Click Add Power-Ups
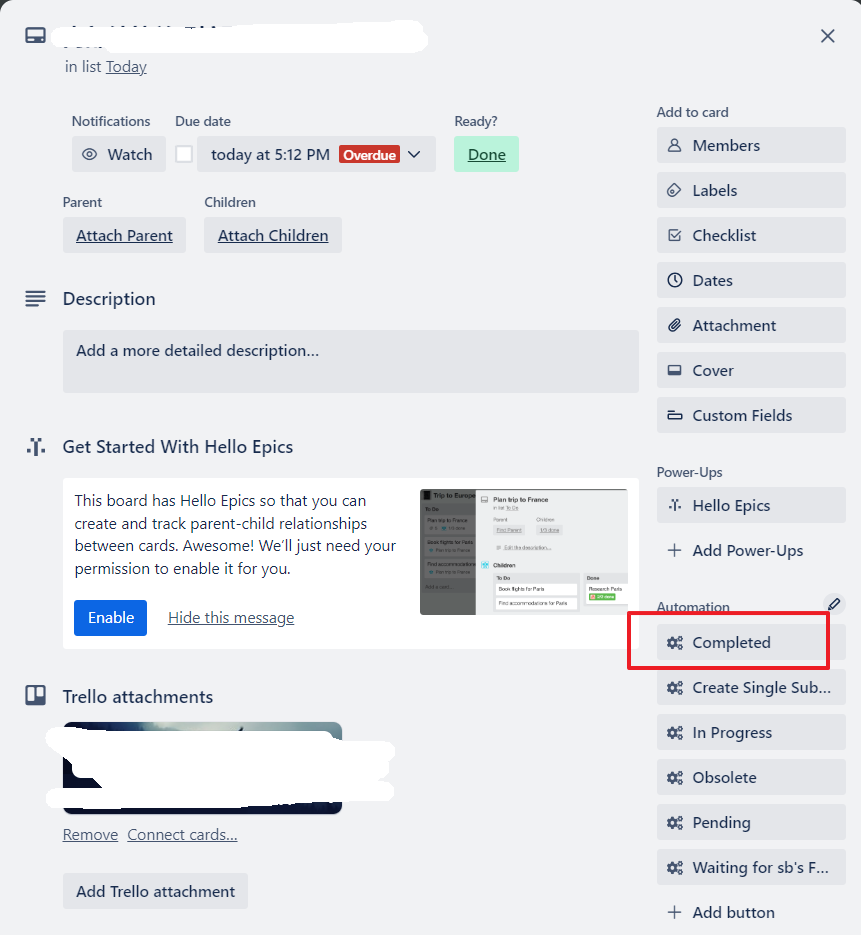The height and width of the screenshot is (935, 861). [751, 550]
